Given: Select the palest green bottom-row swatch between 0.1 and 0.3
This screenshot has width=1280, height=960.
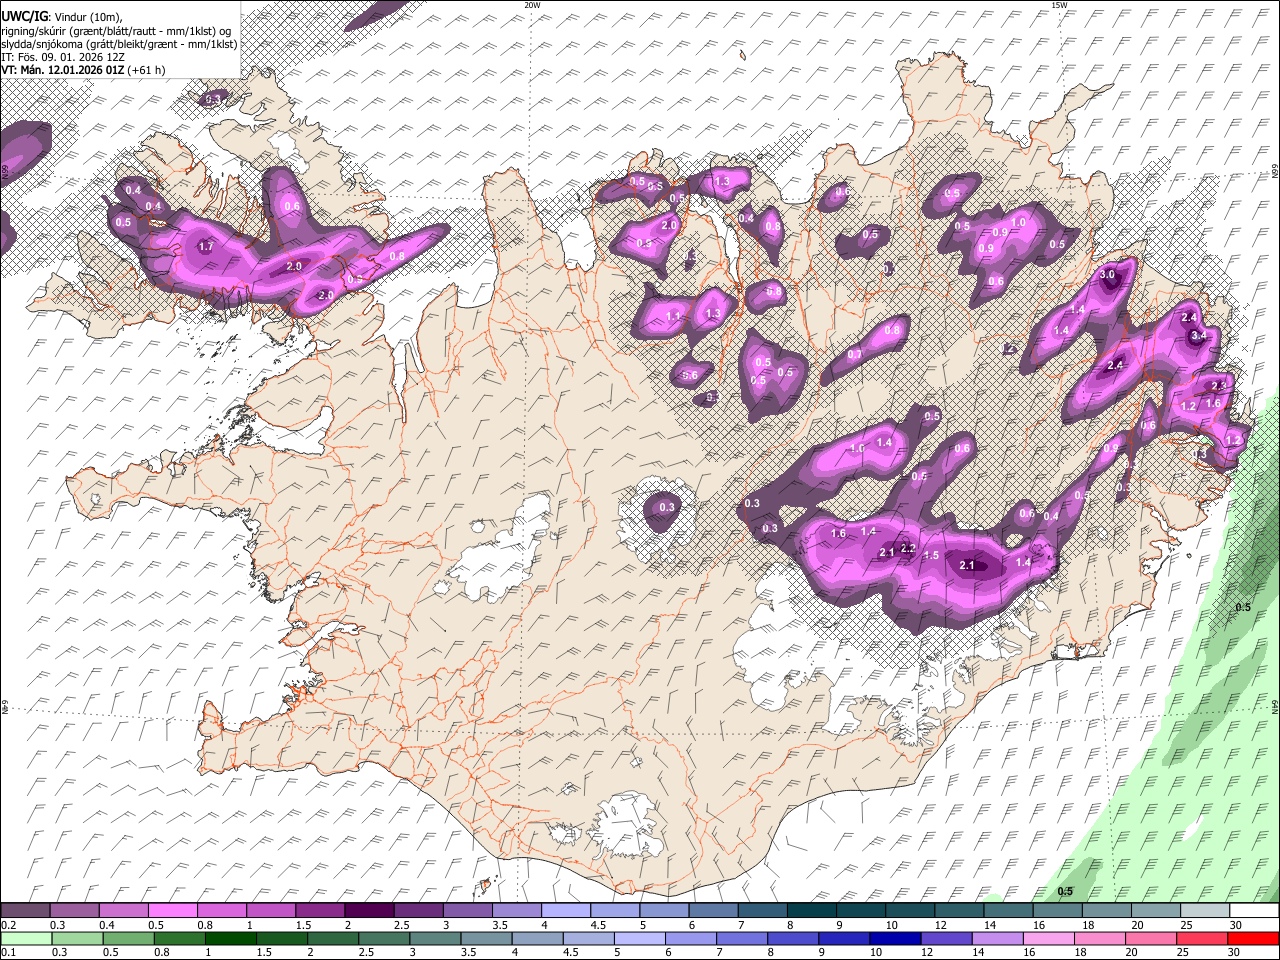Looking at the screenshot, I should pos(25,938).
